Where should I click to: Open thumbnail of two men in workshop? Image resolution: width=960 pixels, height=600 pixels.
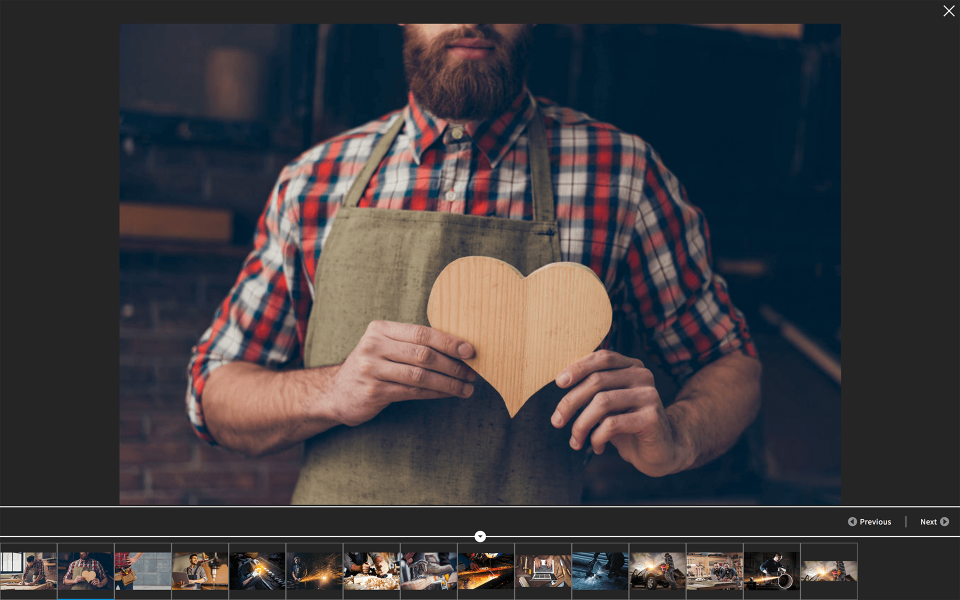click(x=715, y=571)
